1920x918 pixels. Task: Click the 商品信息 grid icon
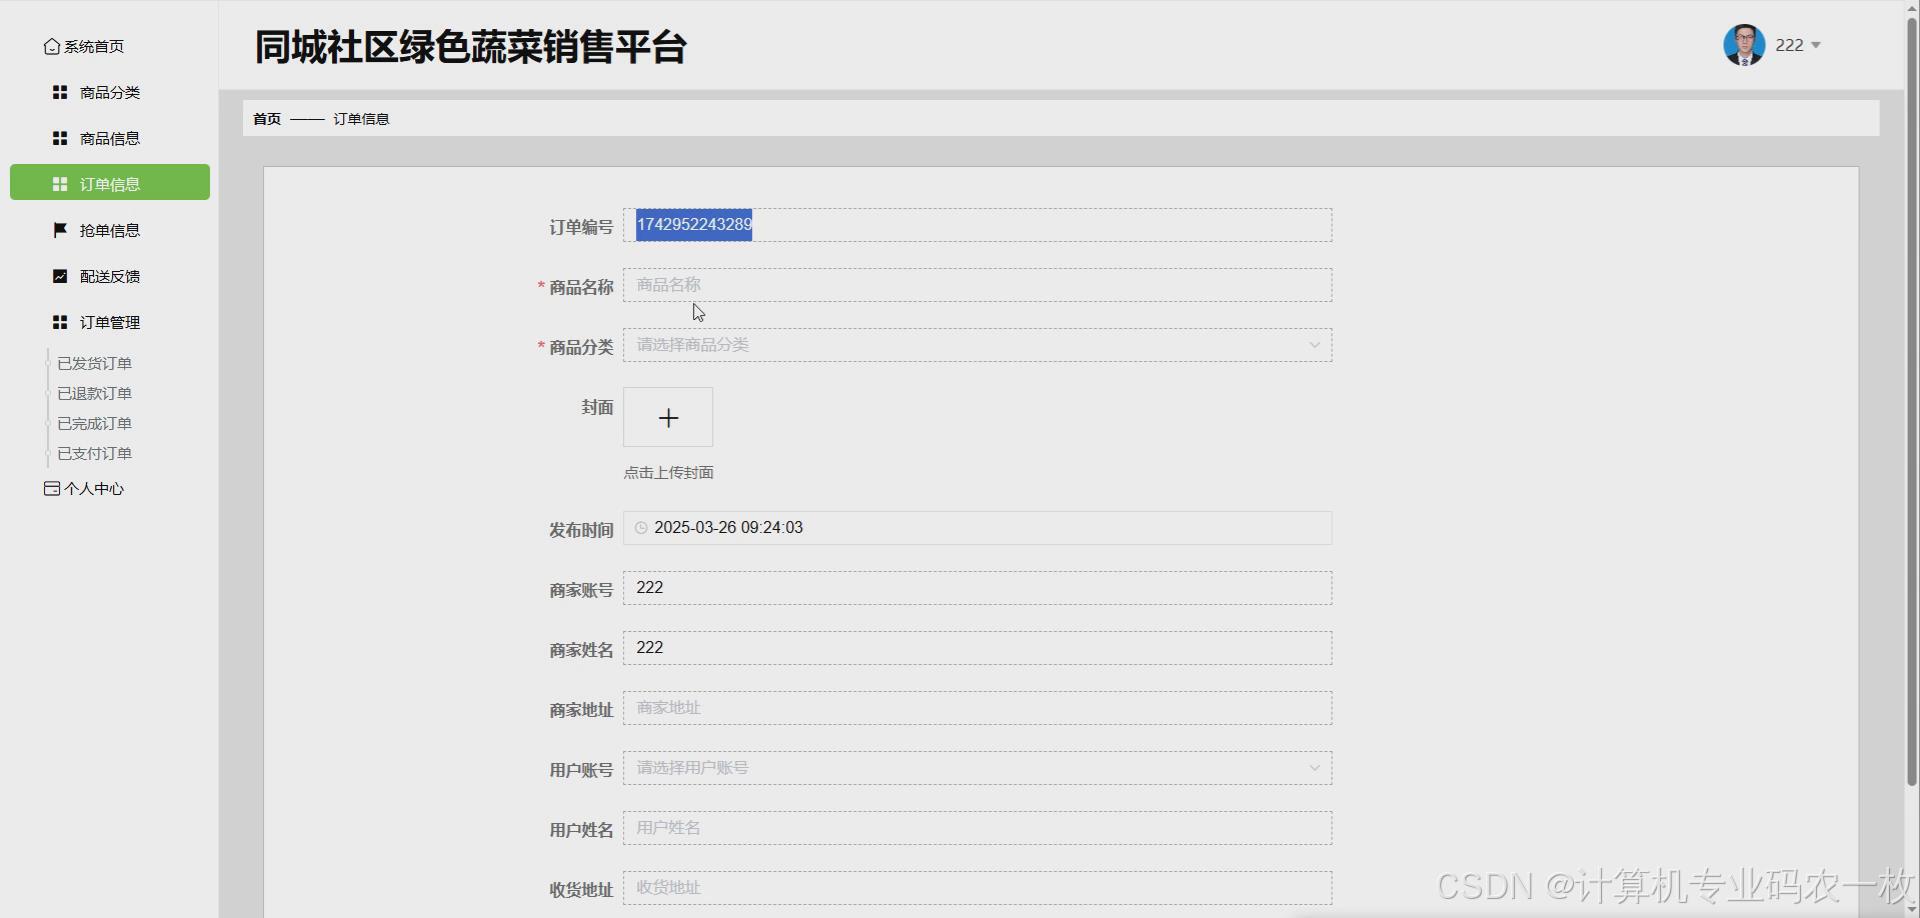point(60,138)
